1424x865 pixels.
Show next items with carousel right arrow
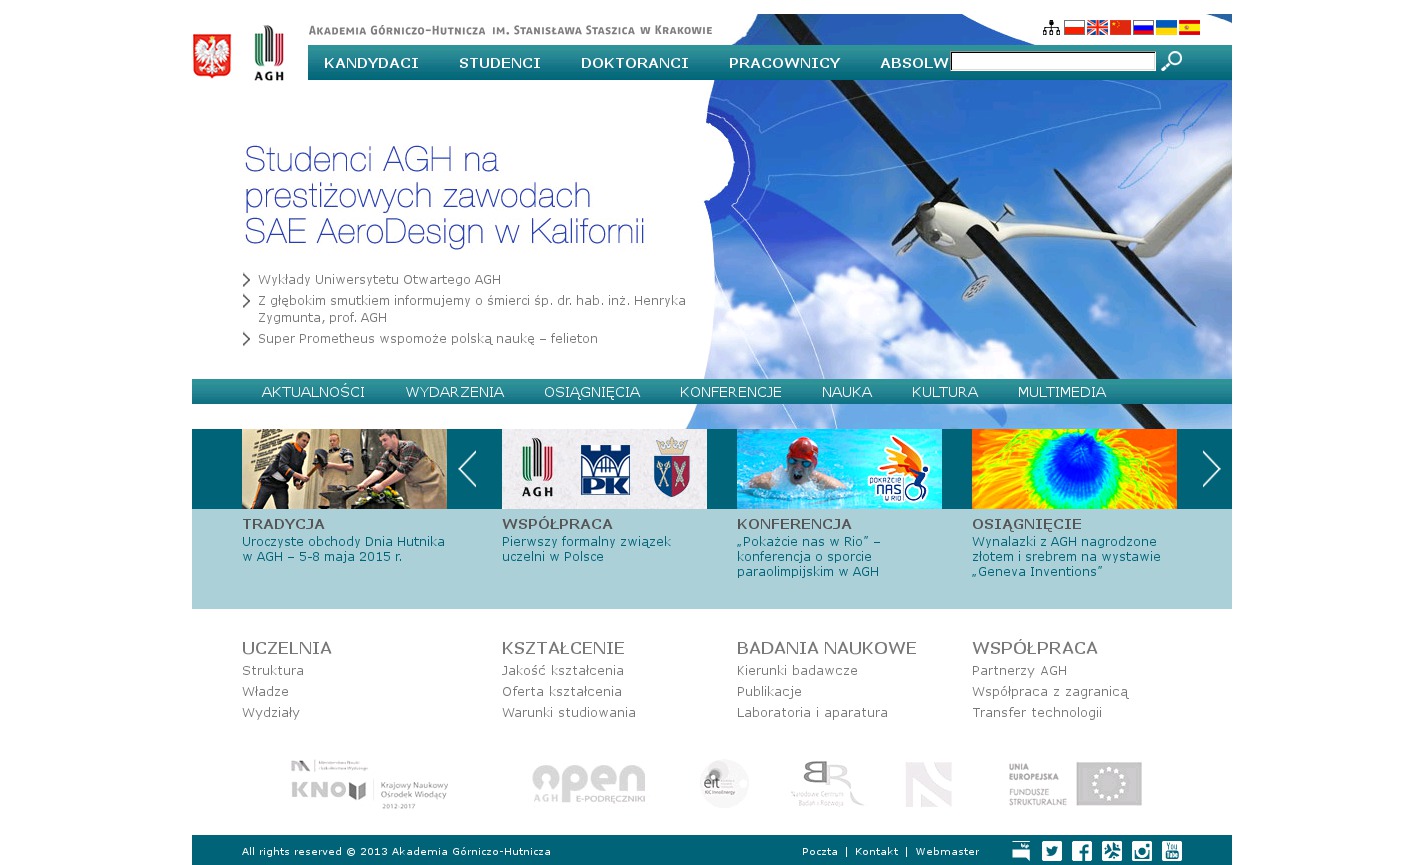point(1211,469)
